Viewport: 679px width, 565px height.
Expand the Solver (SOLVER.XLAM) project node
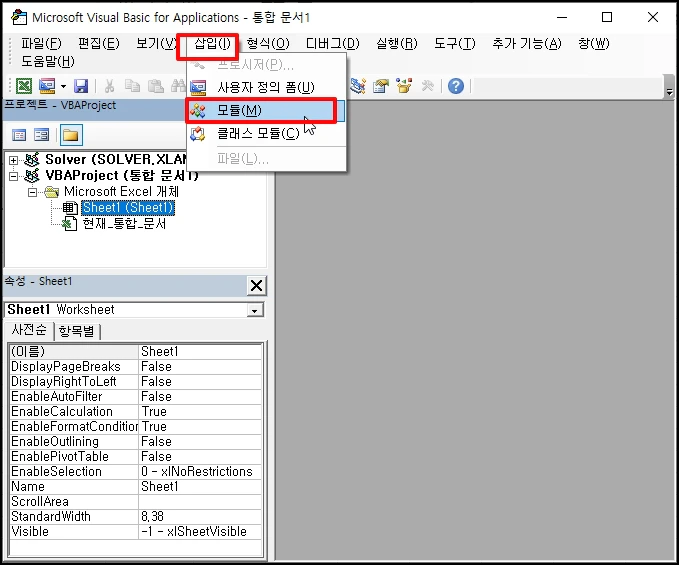coord(13,160)
